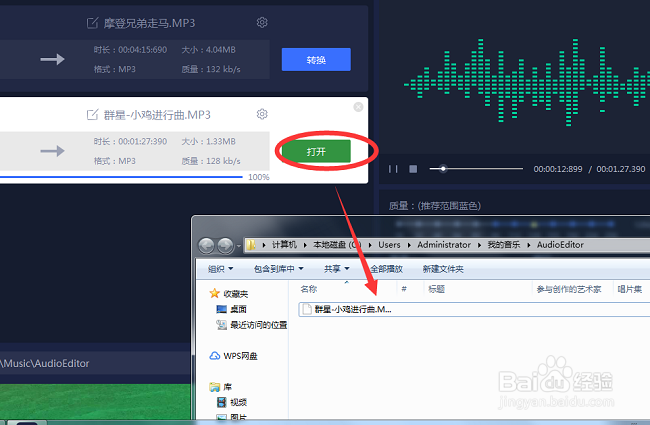Viewport: 650px width, 425px height.
Task: Click AudioEditor in the address bar
Action: [560, 245]
